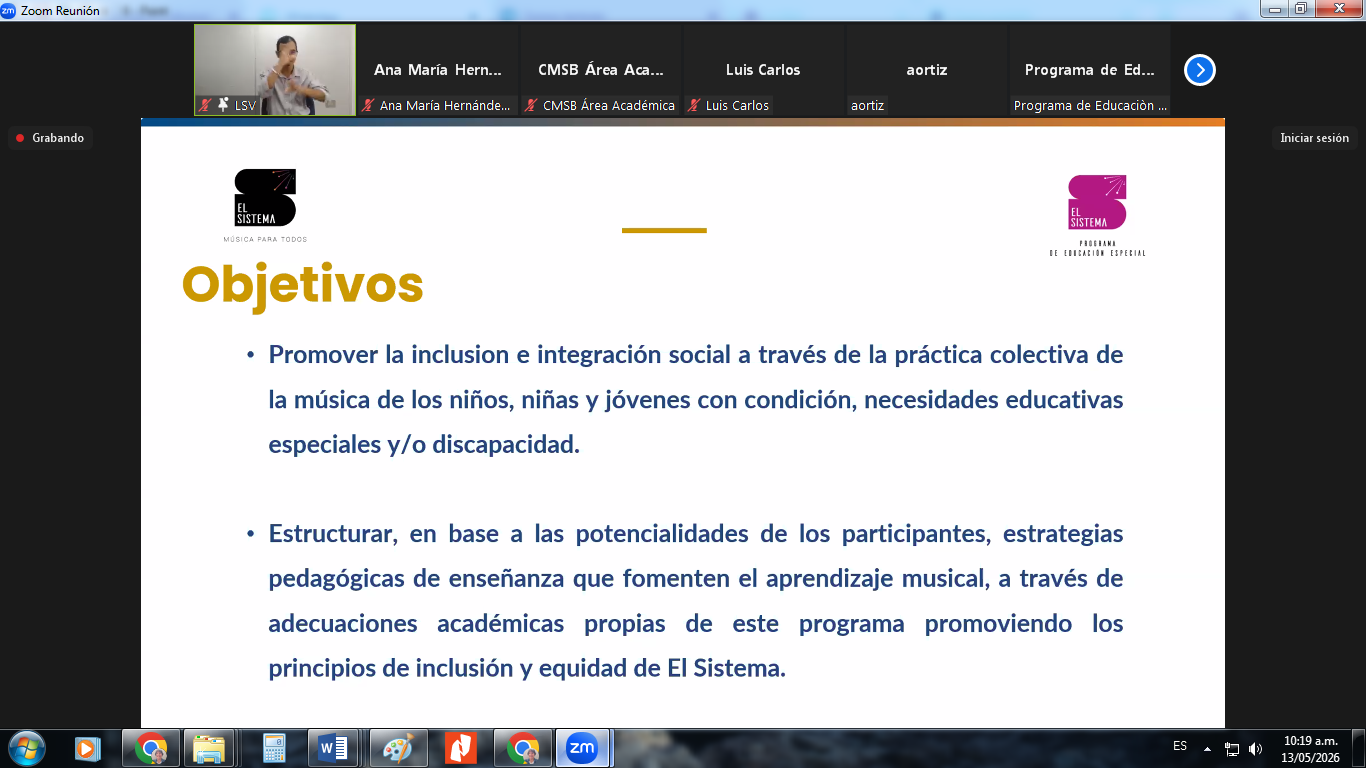Viewport: 1366px width, 768px height.
Task: Show hidden system tray icons
Action: point(1207,748)
